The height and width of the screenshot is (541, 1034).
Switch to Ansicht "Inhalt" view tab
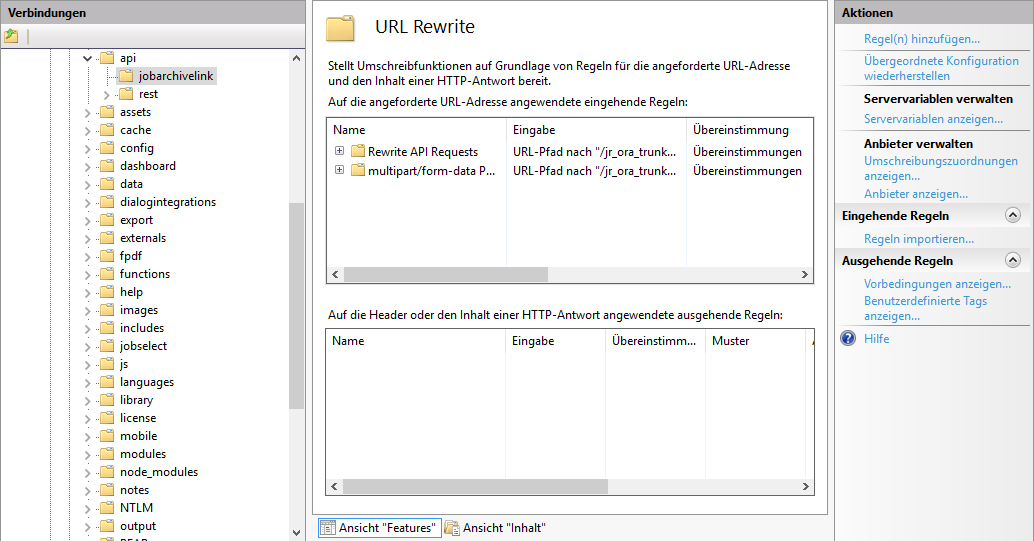(x=503, y=528)
